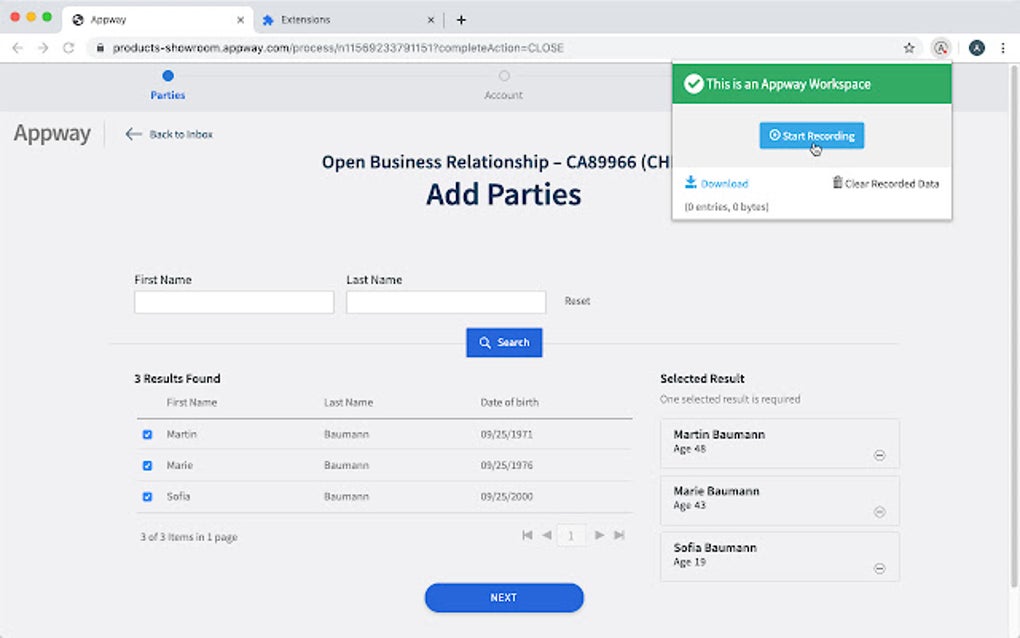The height and width of the screenshot is (638, 1020).
Task: Open the browser profile avatar menu
Action: tap(976, 47)
